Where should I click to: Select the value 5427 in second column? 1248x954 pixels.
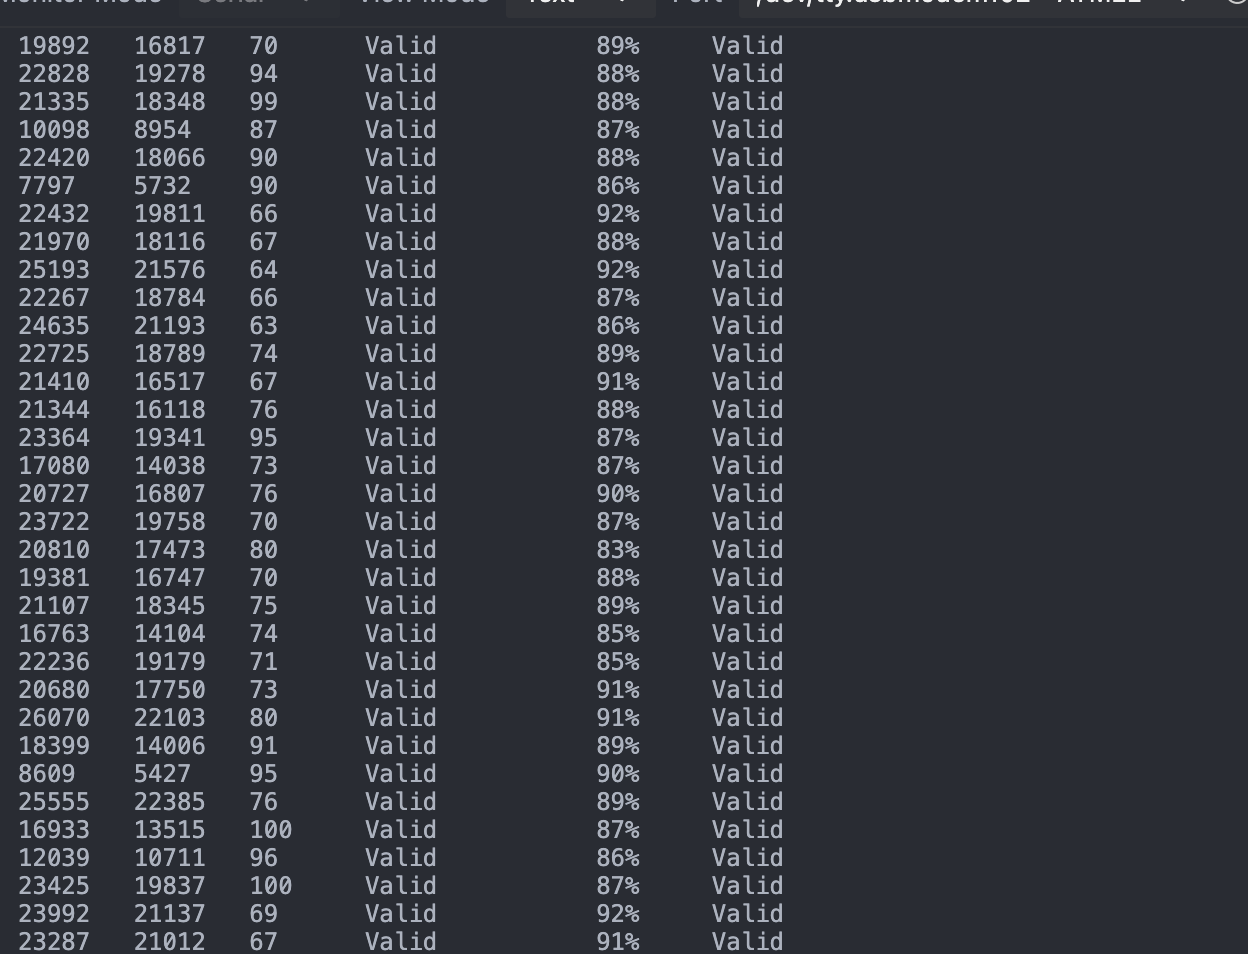click(162, 774)
